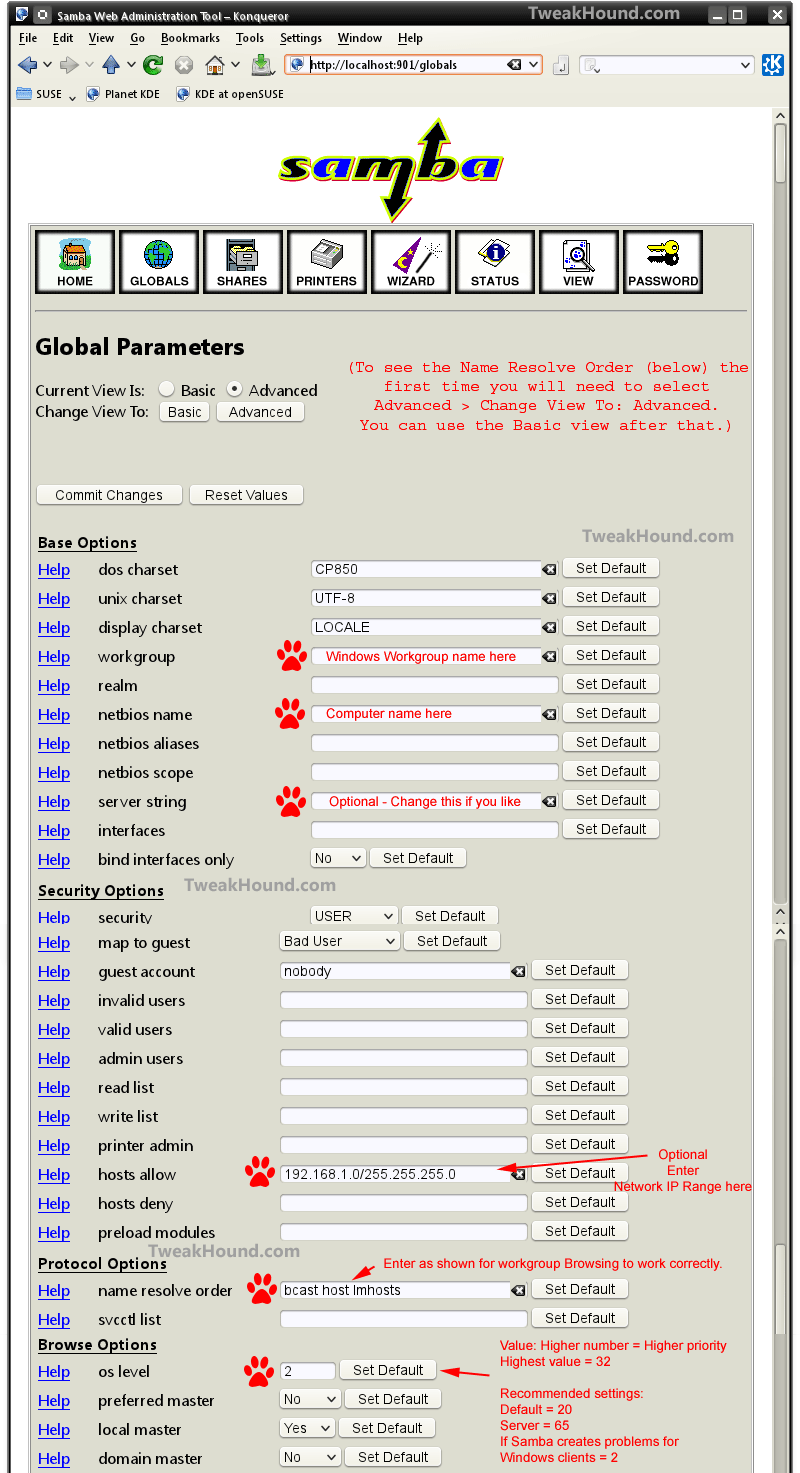Launch the Samba WIZARD icon

[x=411, y=262]
